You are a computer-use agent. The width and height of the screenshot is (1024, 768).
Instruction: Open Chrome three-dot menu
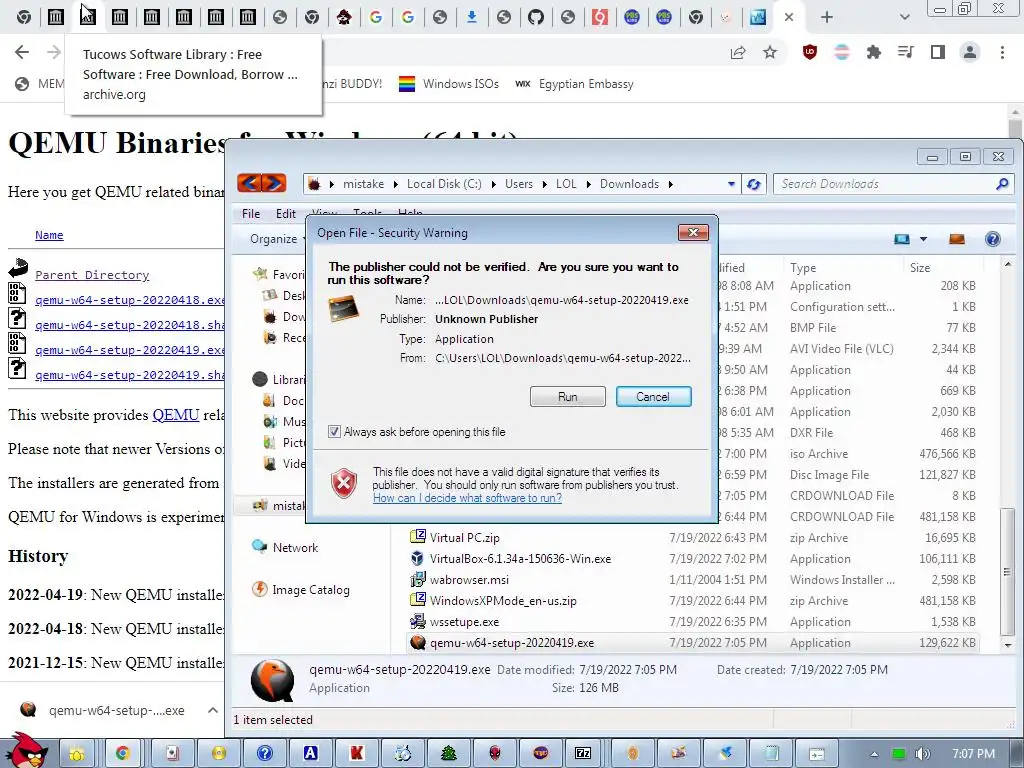pyautogui.click(x=1002, y=52)
